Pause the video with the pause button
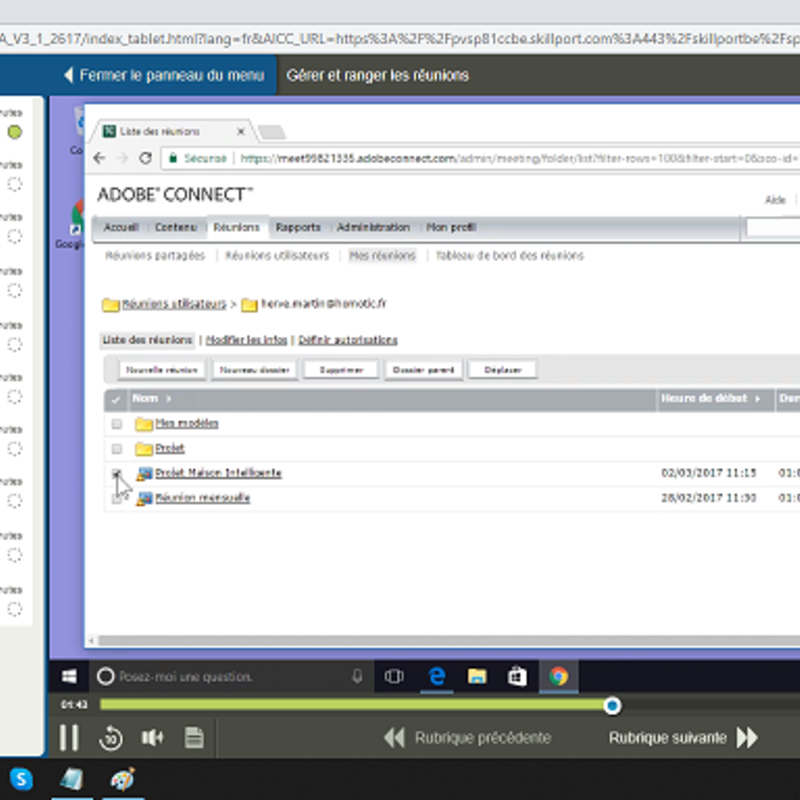 69,738
